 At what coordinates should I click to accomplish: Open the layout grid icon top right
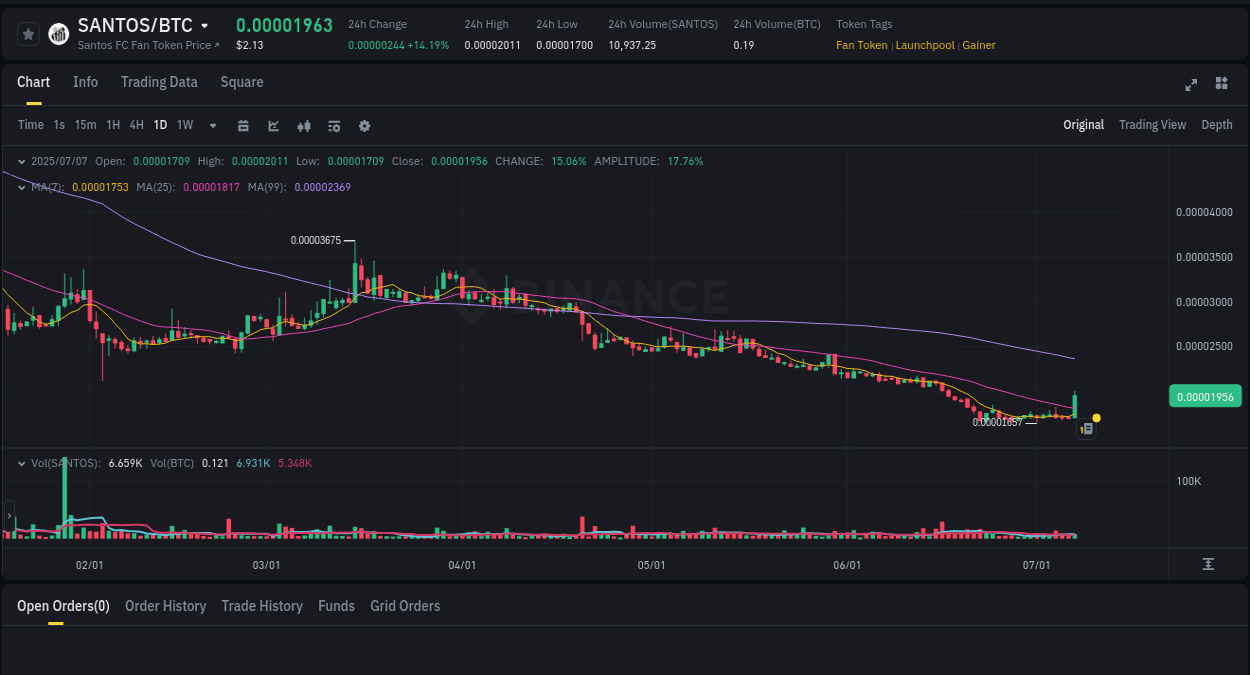(1221, 84)
